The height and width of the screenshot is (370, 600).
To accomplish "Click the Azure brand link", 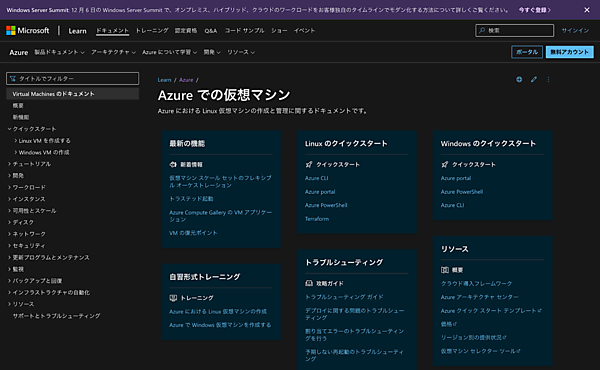I will (18, 52).
